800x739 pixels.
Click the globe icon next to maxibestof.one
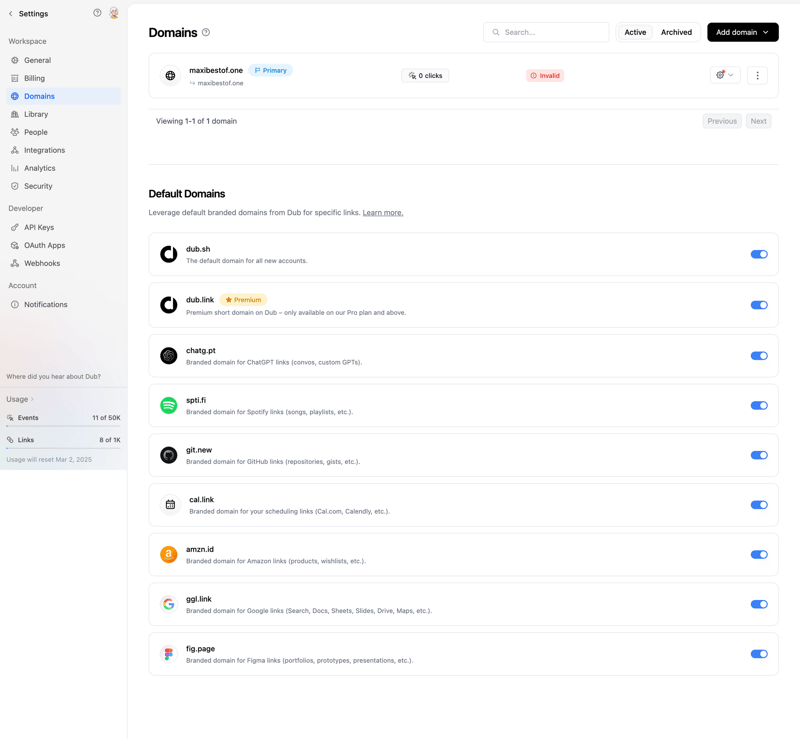click(169, 74)
